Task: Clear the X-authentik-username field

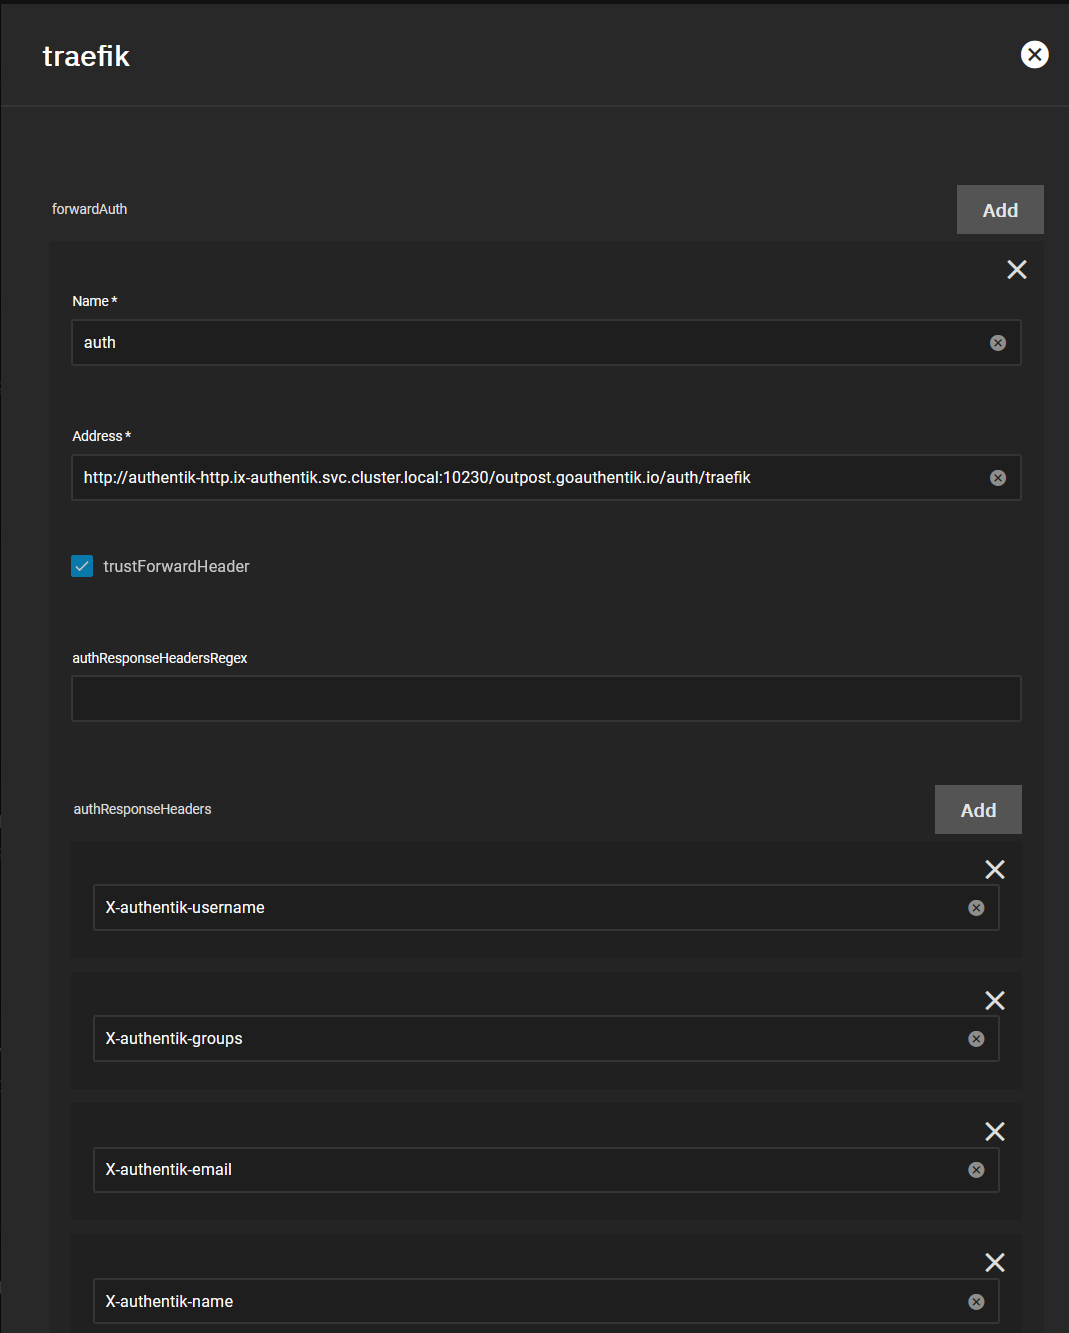Action: [977, 908]
